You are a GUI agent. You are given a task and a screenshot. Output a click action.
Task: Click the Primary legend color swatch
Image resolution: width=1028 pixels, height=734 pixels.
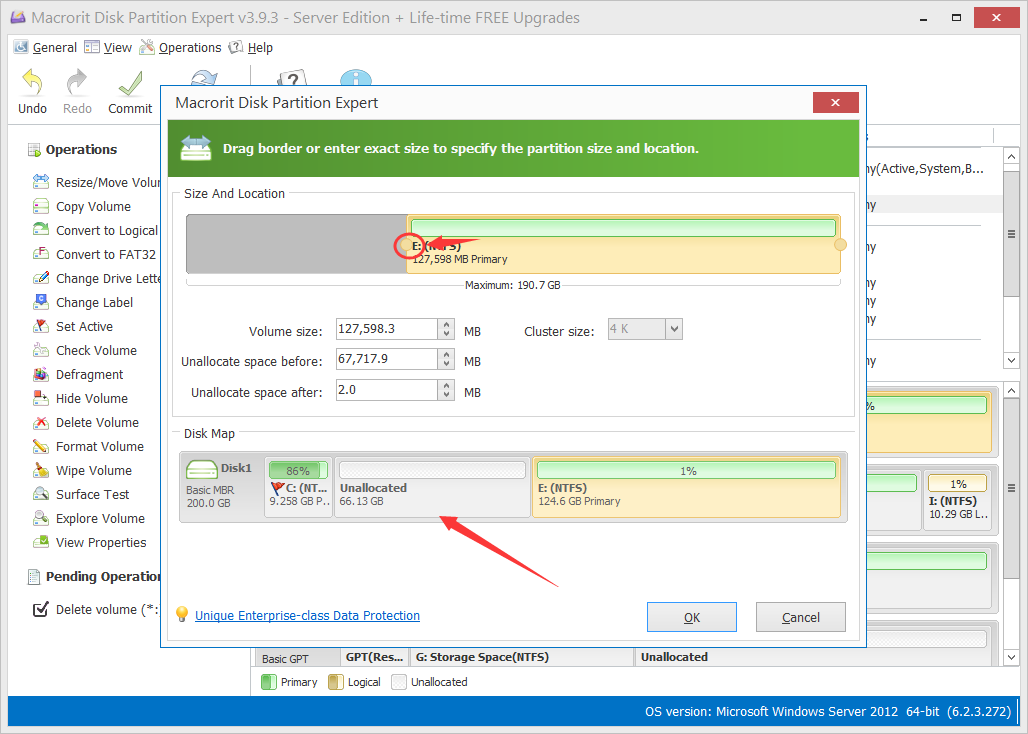269,682
